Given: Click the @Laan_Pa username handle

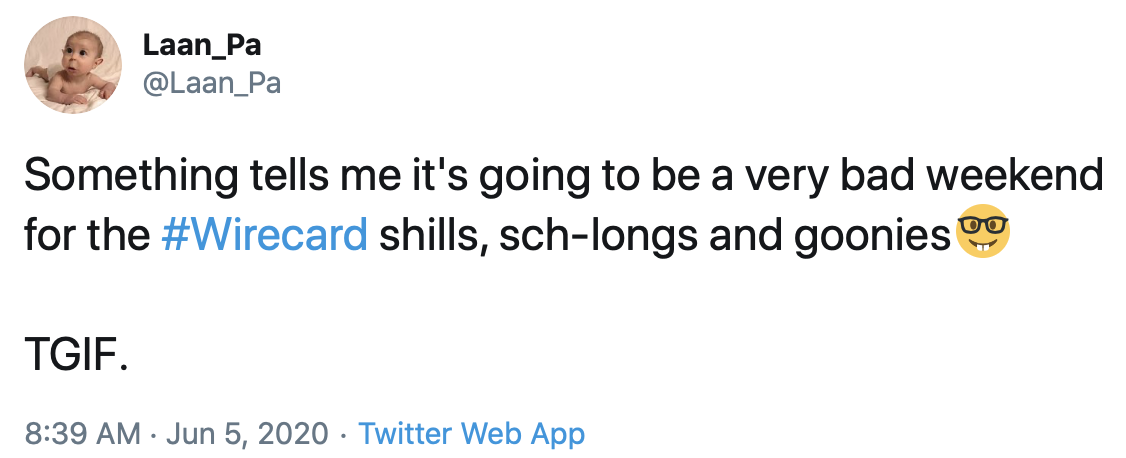Looking at the screenshot, I should pos(211,84).
